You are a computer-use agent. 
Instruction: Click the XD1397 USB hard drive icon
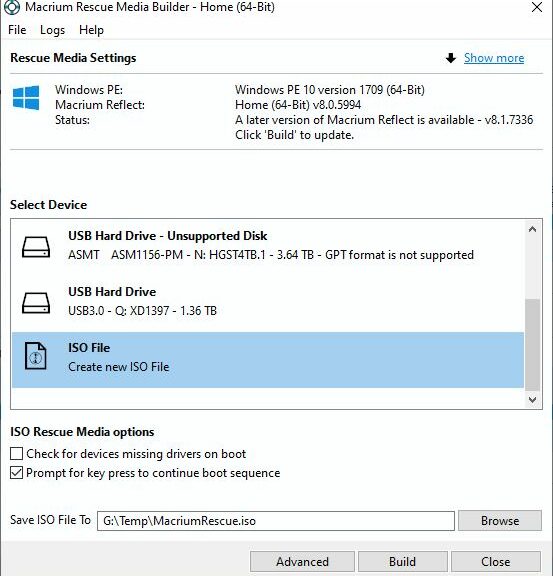coord(36,303)
